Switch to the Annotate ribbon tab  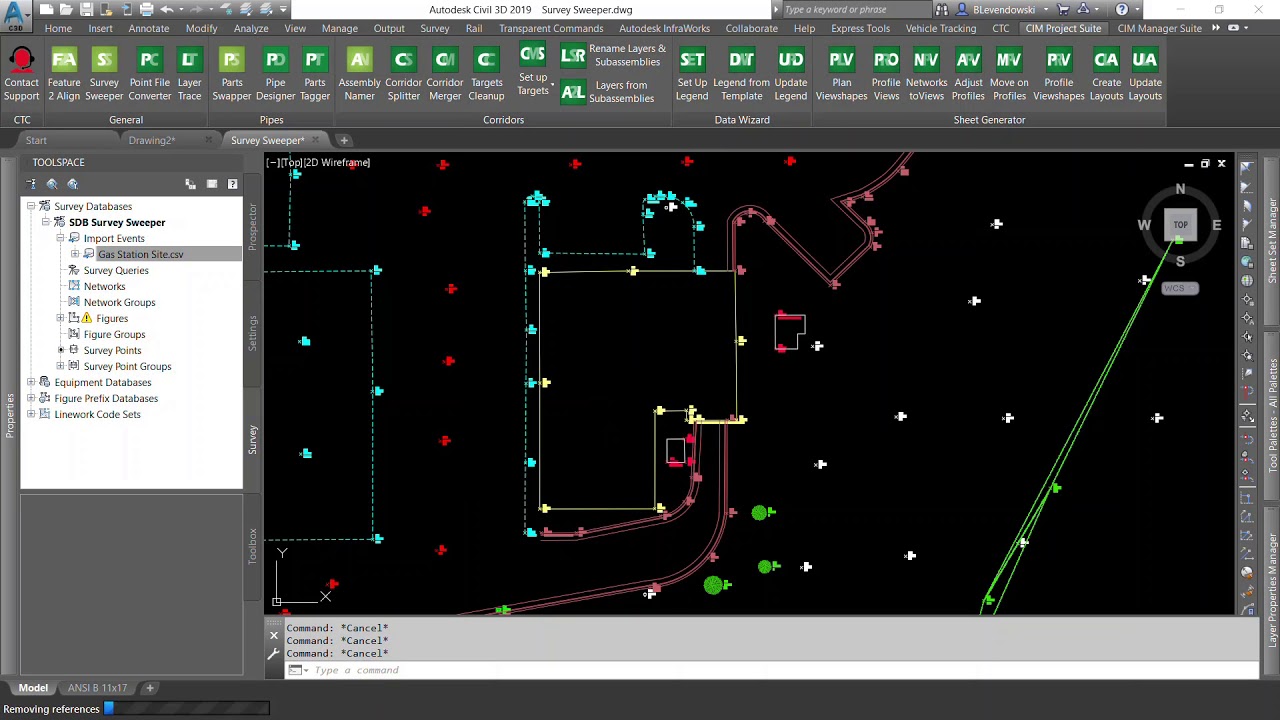[148, 28]
